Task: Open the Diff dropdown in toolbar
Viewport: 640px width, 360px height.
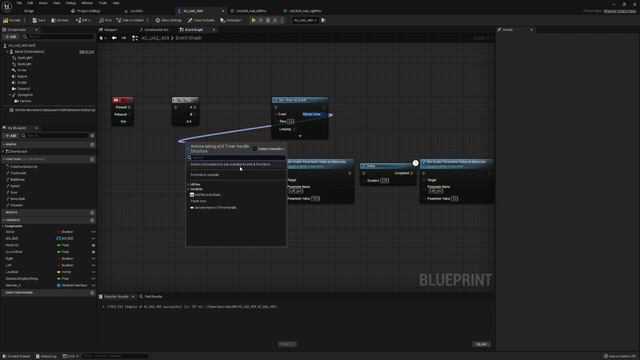Action: click(x=83, y=20)
